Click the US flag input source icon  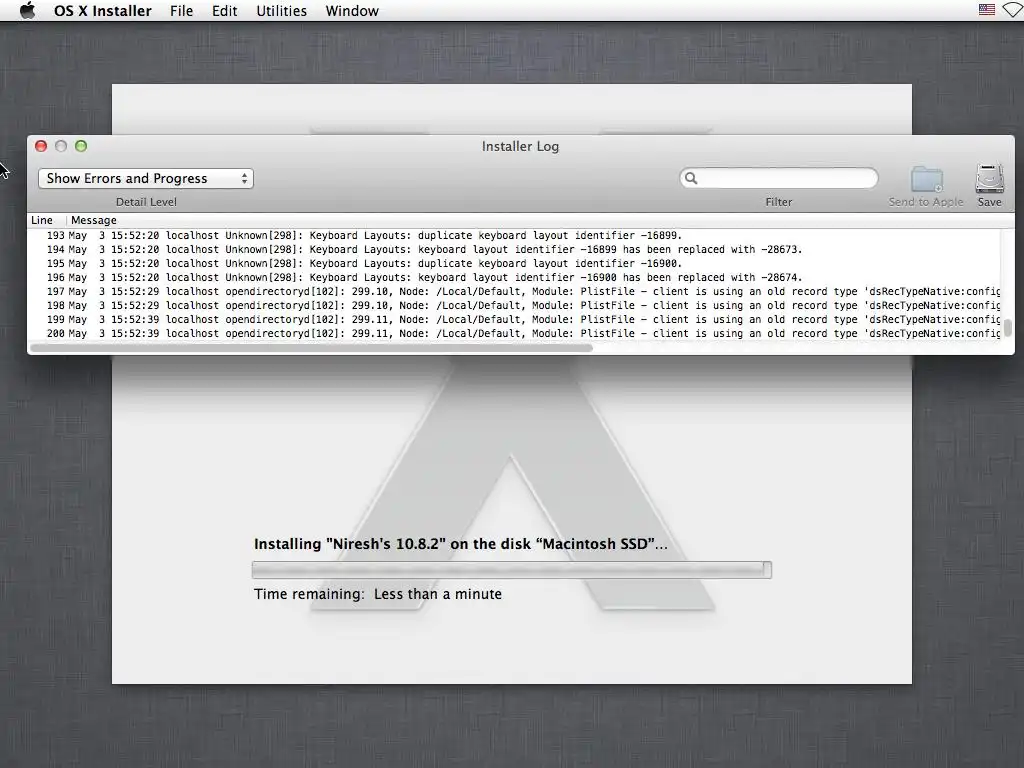click(987, 10)
